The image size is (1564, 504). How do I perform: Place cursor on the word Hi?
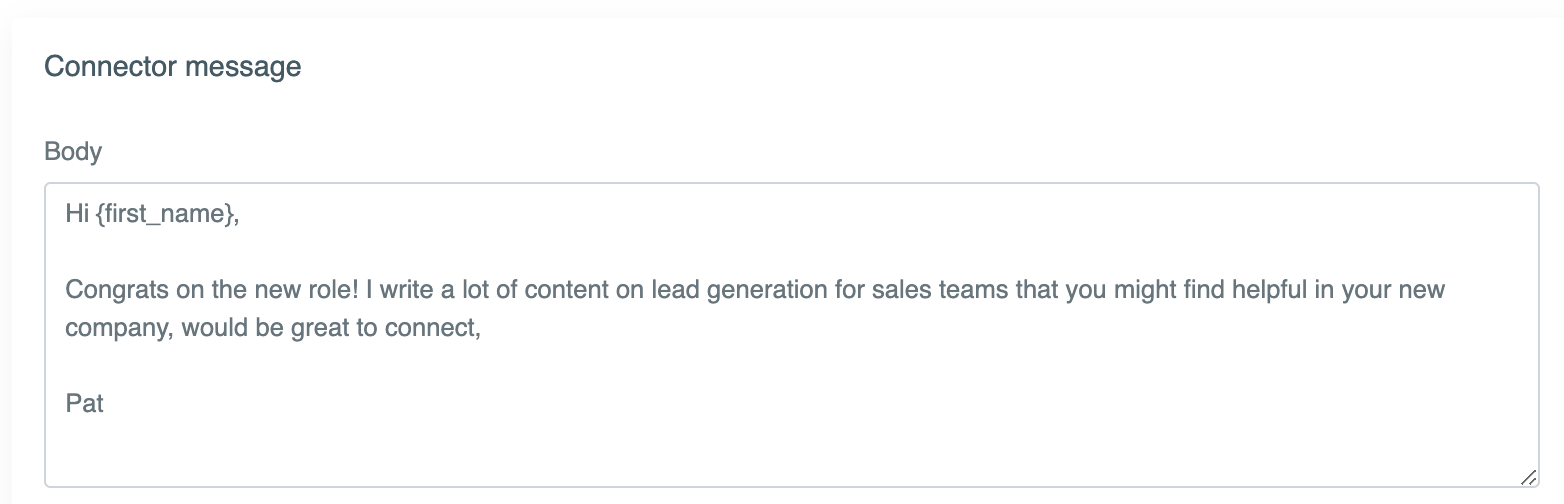point(77,213)
